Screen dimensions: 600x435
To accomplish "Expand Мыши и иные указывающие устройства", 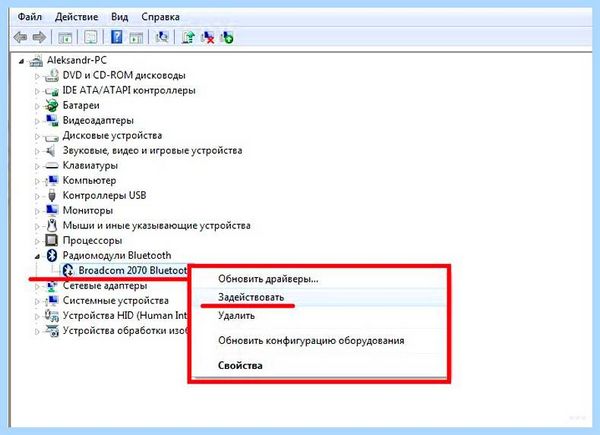I will [x=37, y=226].
